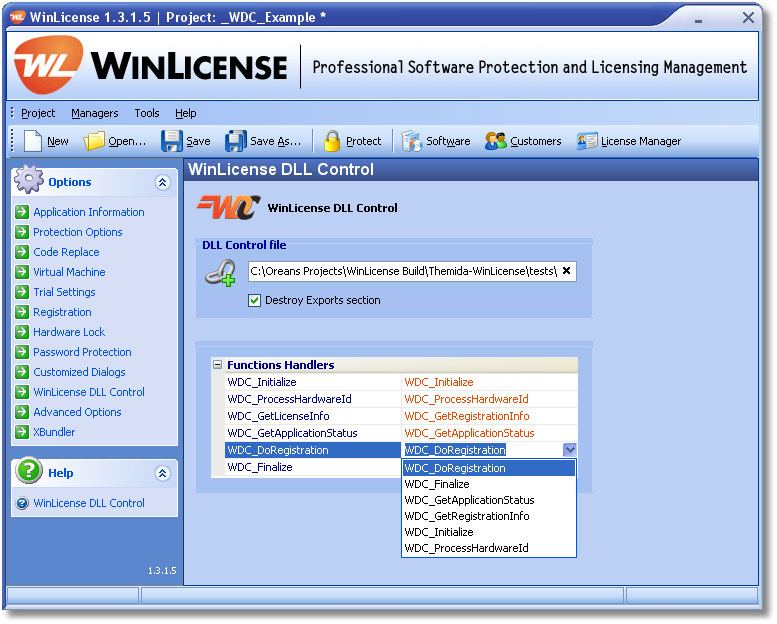Screen dimensions: 777x624
Task: Open the Tools menu
Action: point(147,113)
